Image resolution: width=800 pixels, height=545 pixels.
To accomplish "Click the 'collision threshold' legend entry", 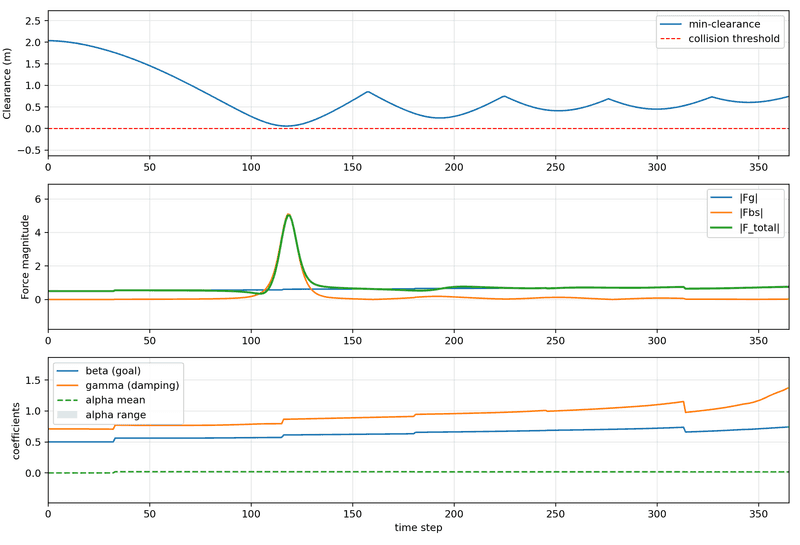I will (719, 39).
